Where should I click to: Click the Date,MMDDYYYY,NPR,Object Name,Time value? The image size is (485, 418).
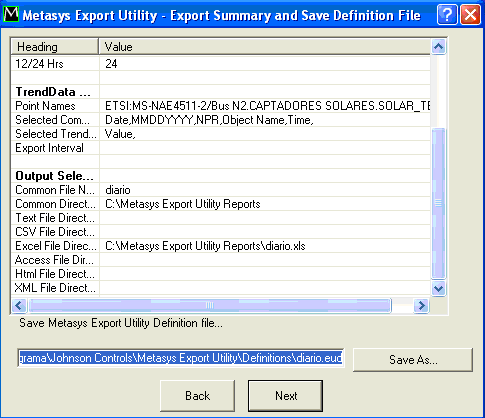[209, 120]
